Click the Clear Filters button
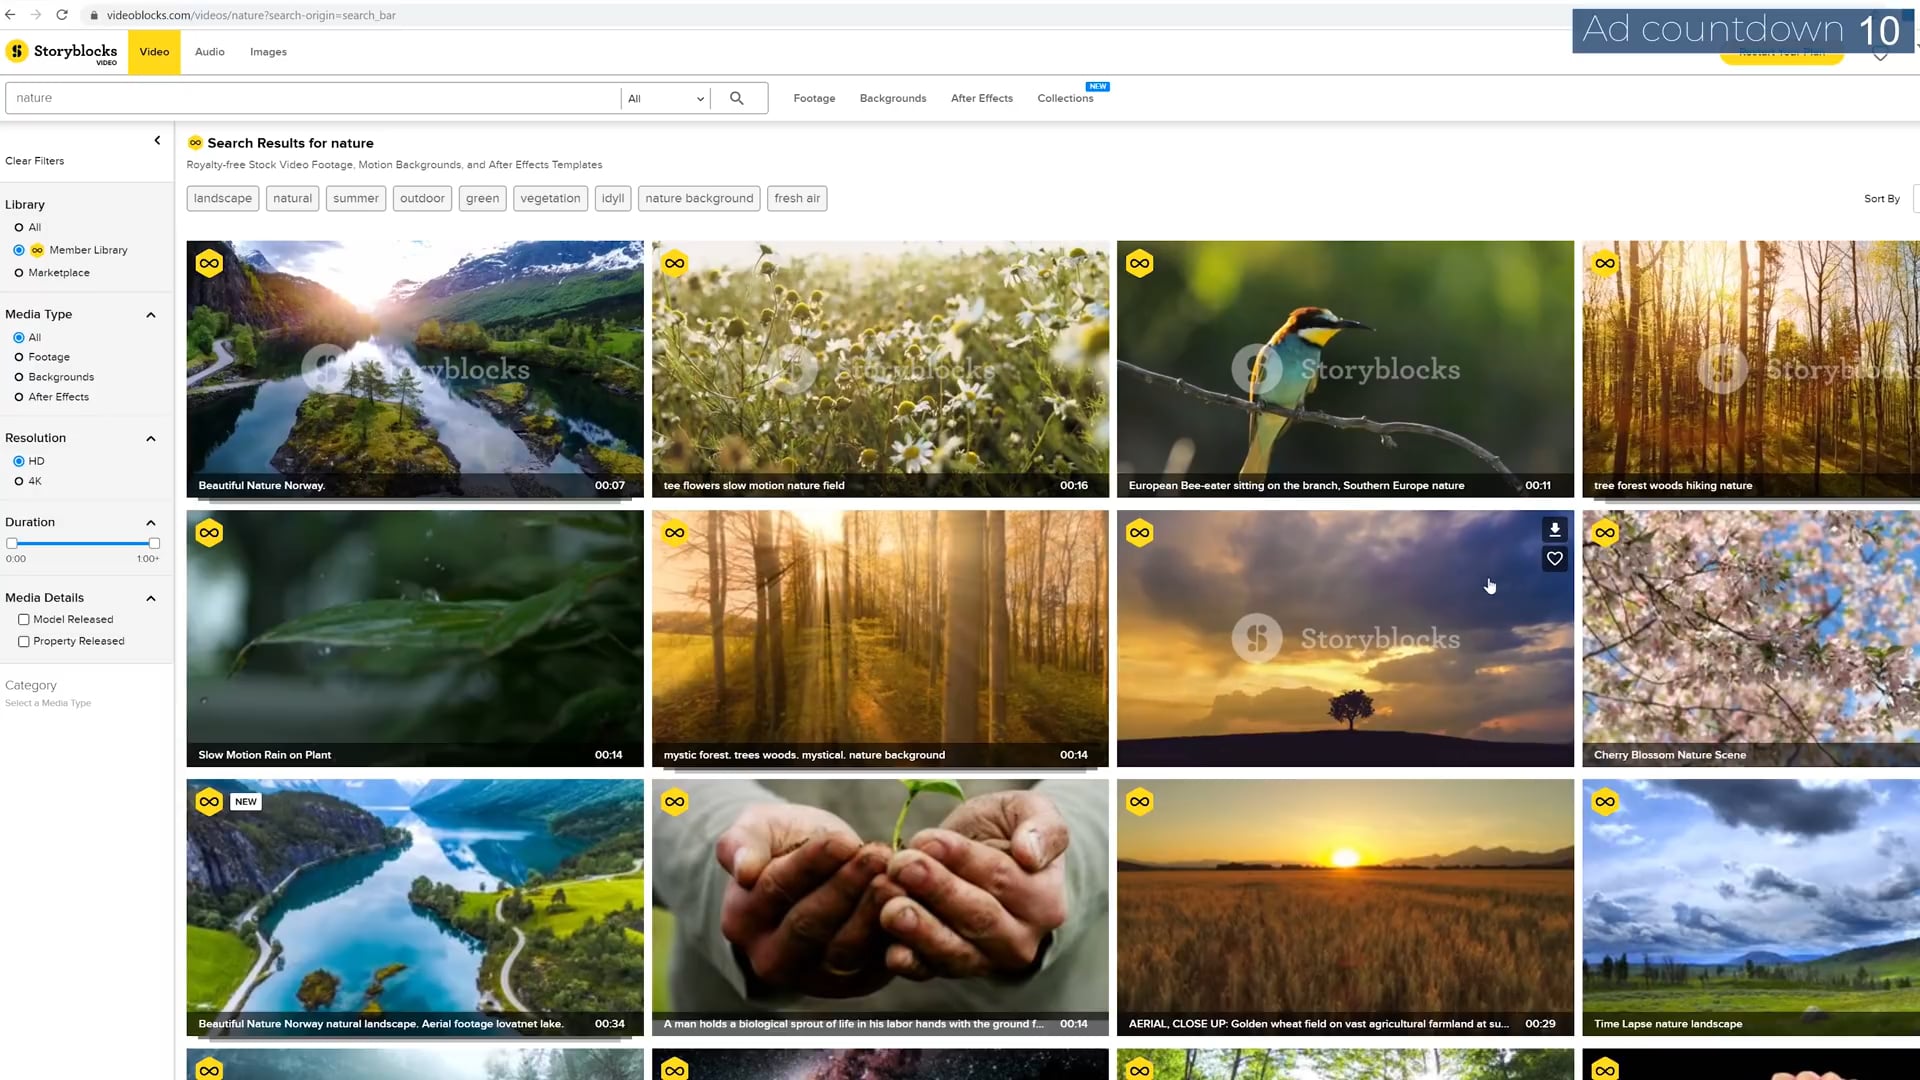Image resolution: width=1920 pixels, height=1080 pixels. click(34, 160)
